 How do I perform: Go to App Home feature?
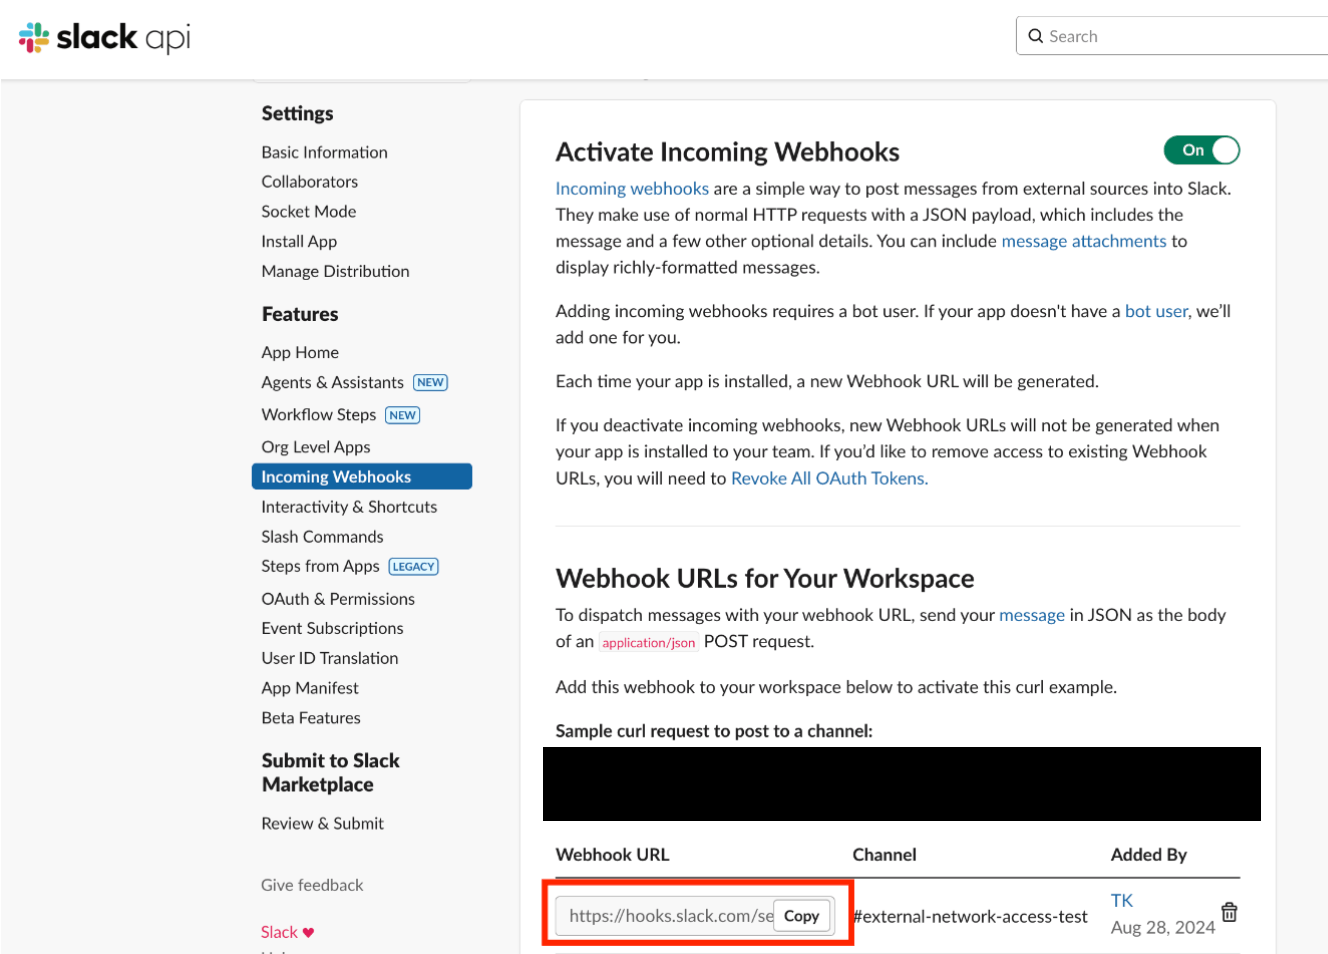click(x=300, y=353)
